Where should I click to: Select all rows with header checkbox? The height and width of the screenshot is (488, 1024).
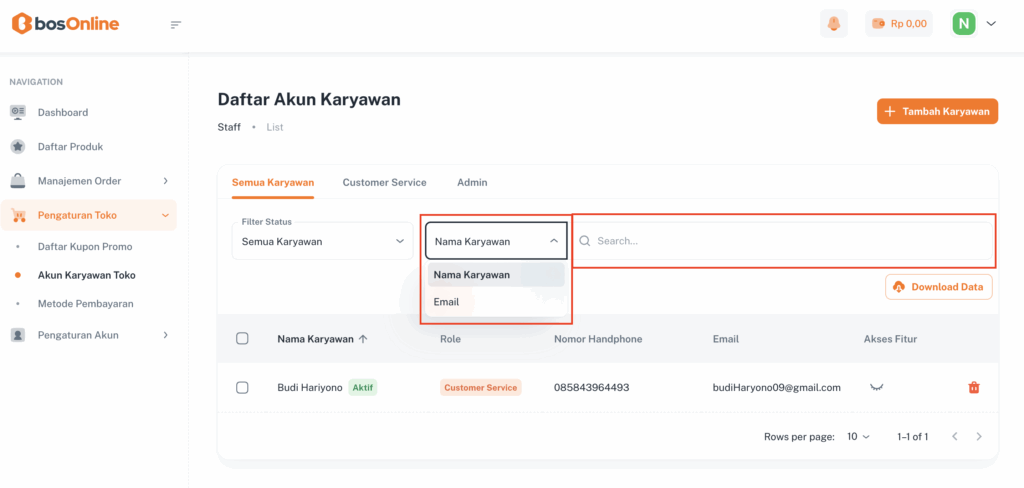(242, 339)
